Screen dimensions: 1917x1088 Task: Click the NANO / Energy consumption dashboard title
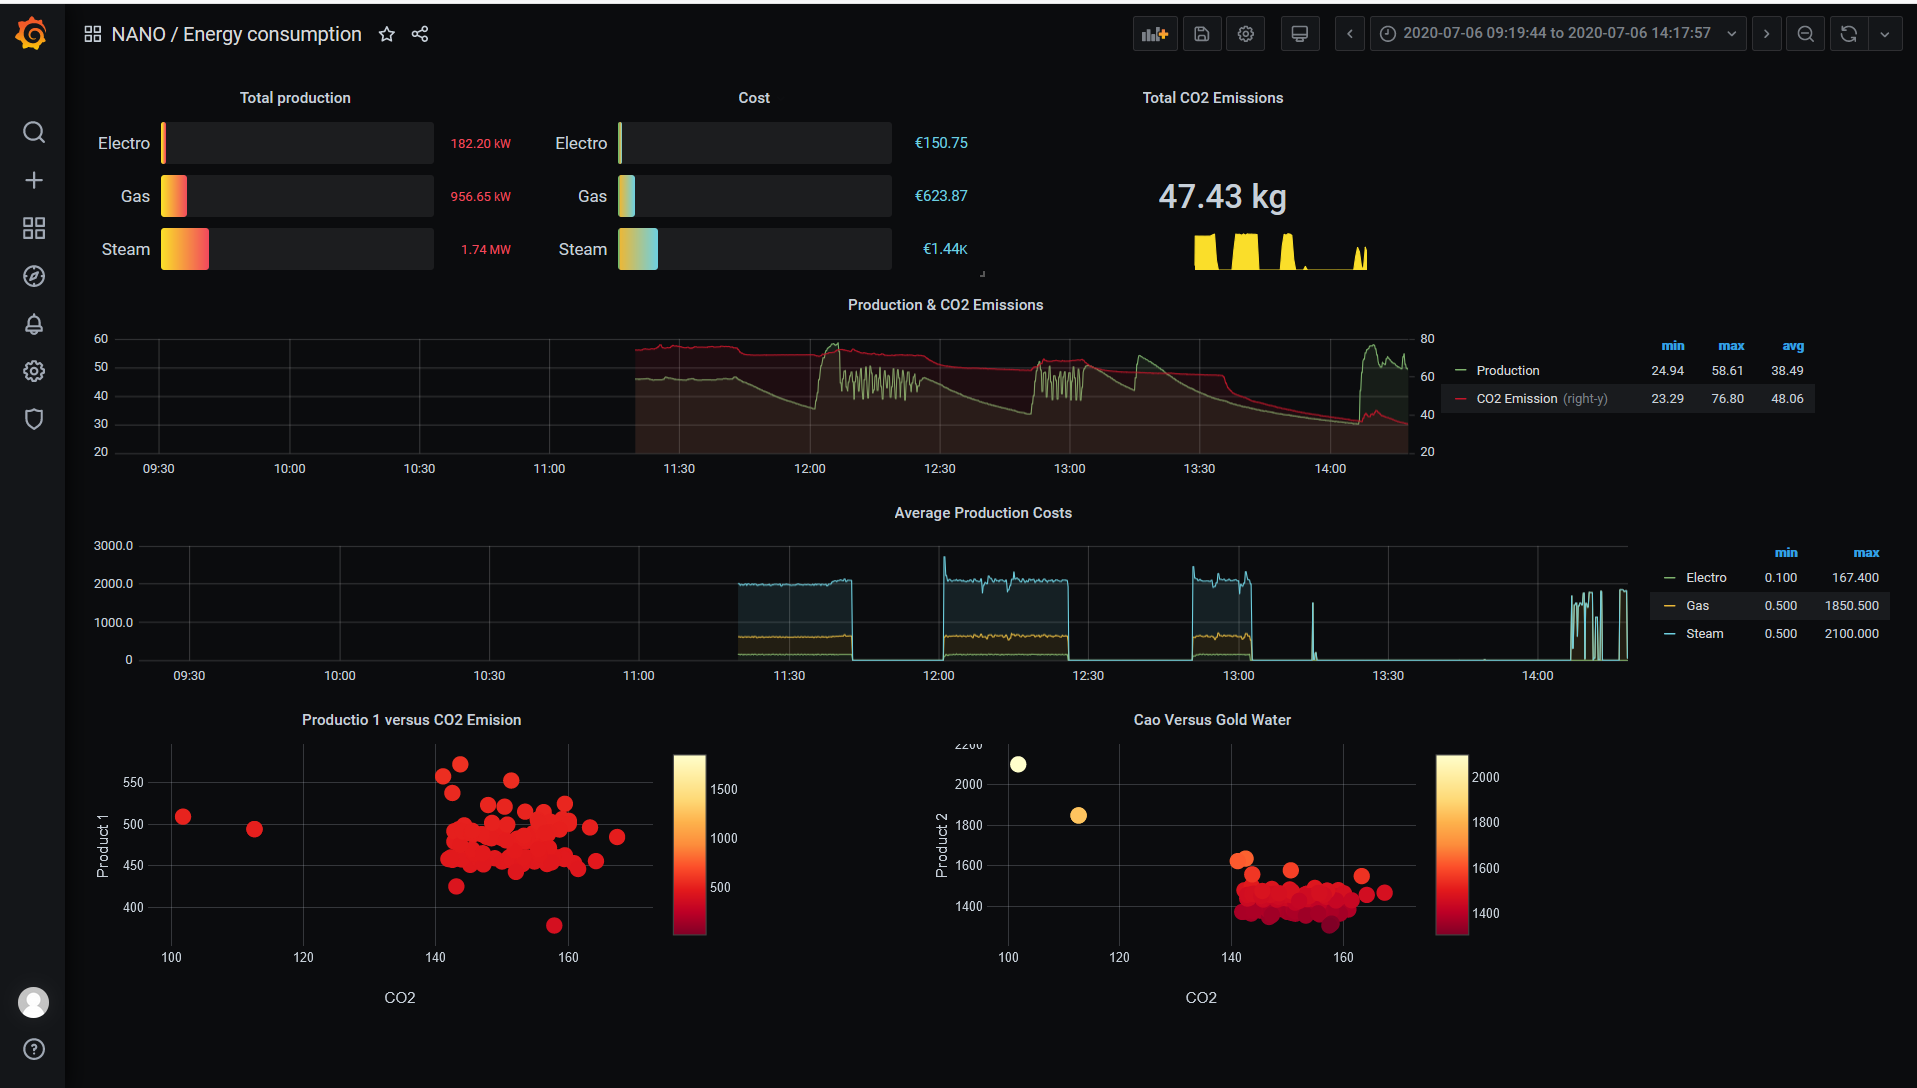[x=236, y=34]
